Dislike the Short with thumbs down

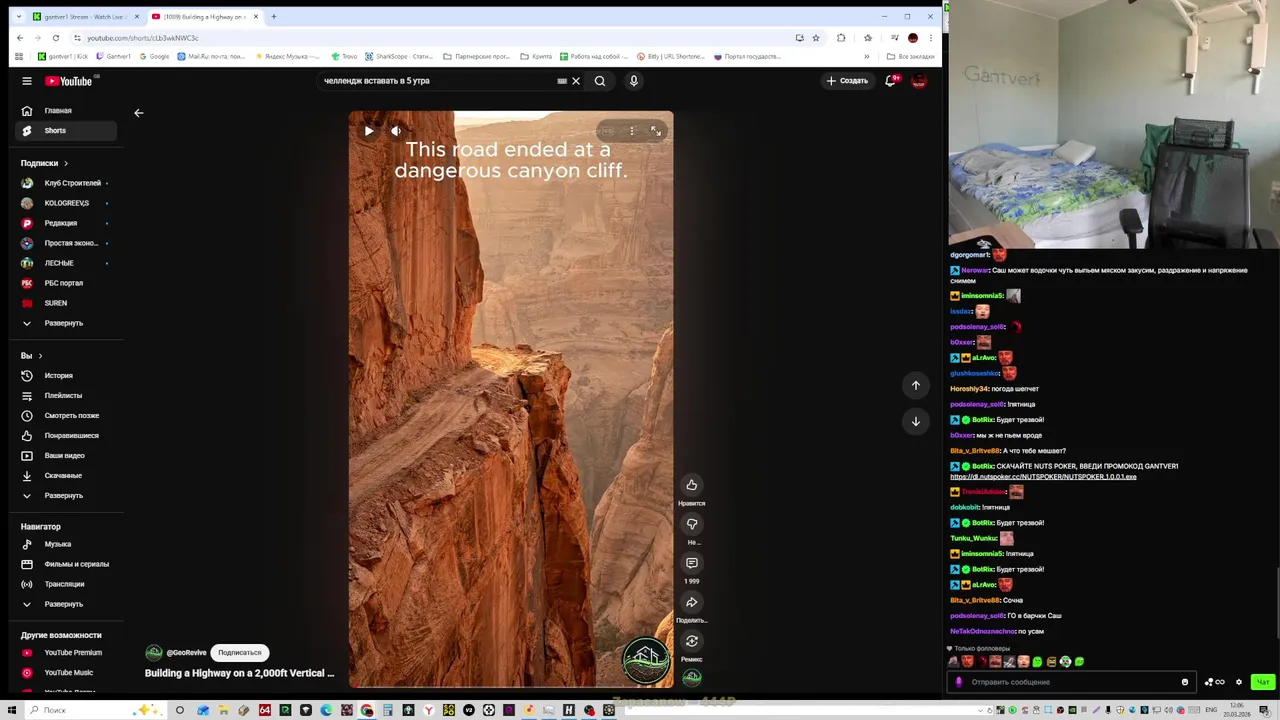coord(691,524)
